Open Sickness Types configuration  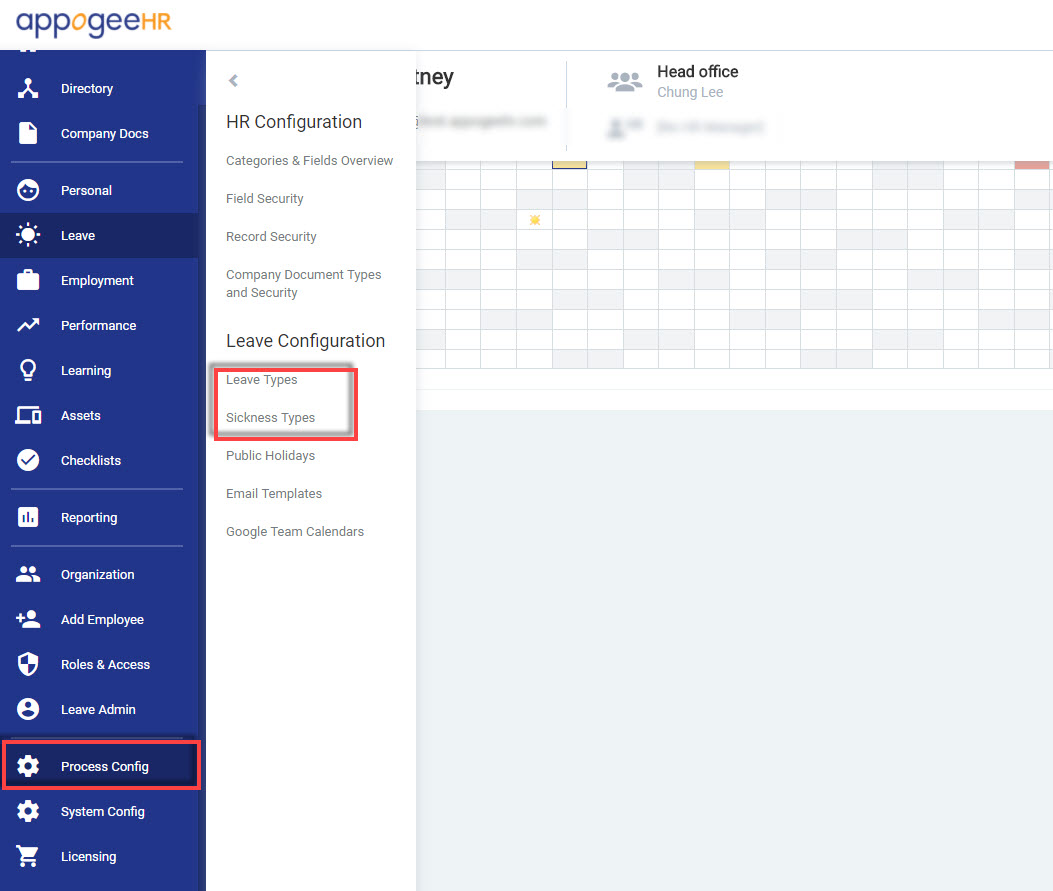coord(270,417)
